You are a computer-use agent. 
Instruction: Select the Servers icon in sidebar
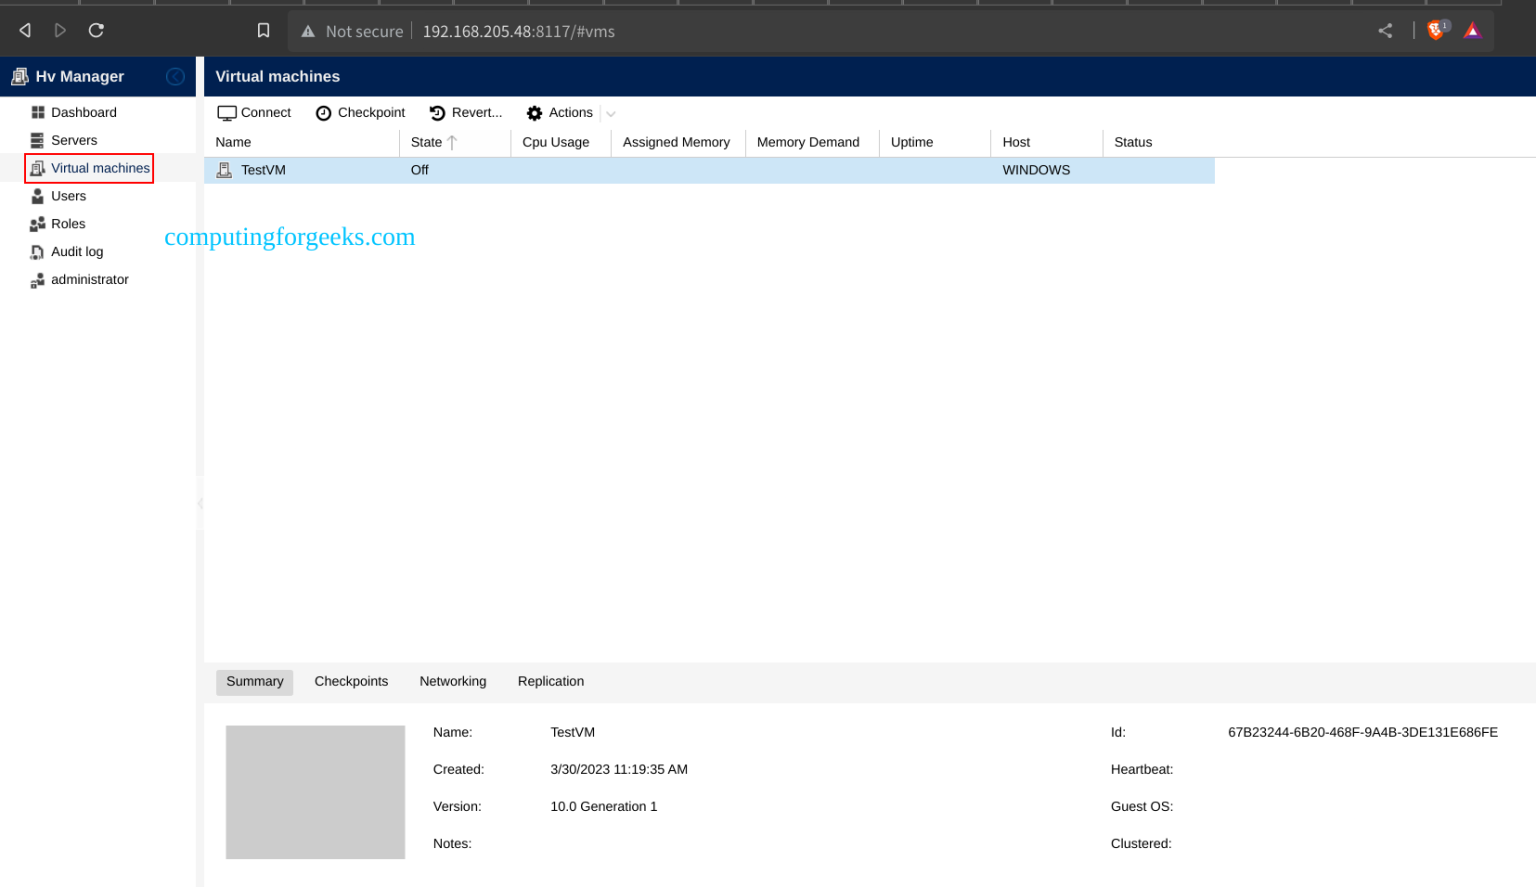[35, 140]
